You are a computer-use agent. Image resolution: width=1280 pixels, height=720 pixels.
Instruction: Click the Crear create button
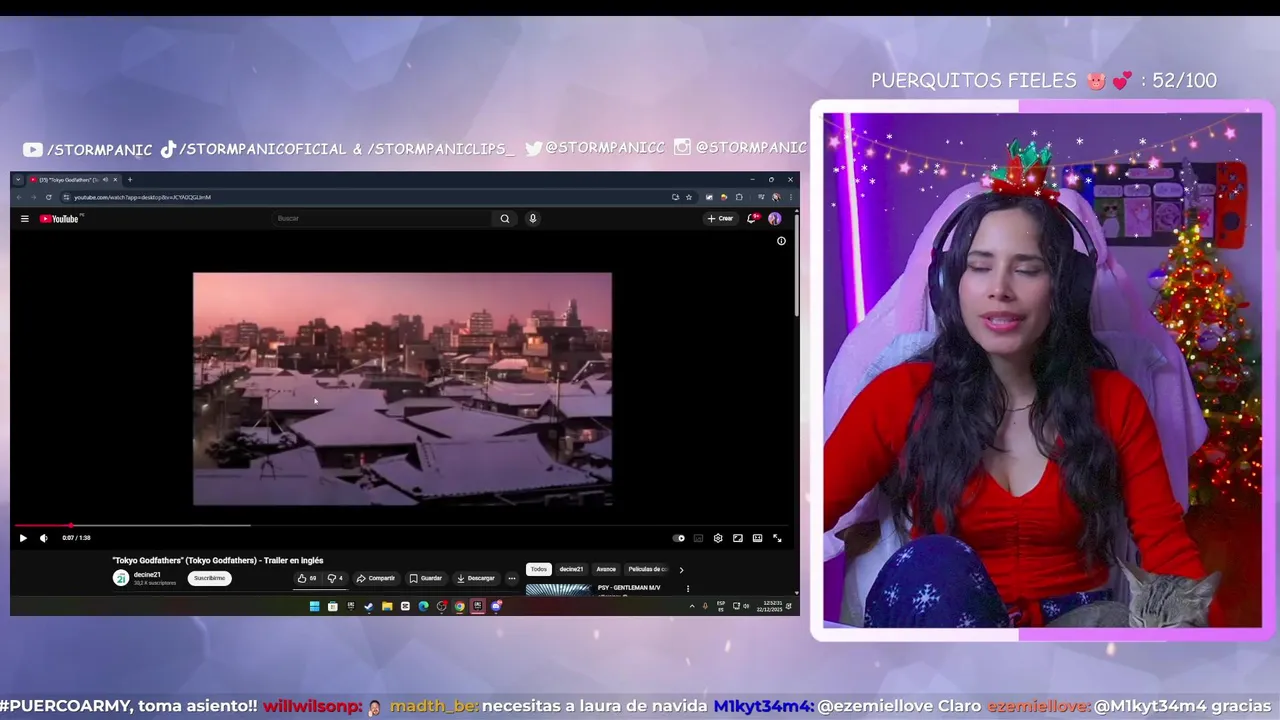tap(720, 218)
